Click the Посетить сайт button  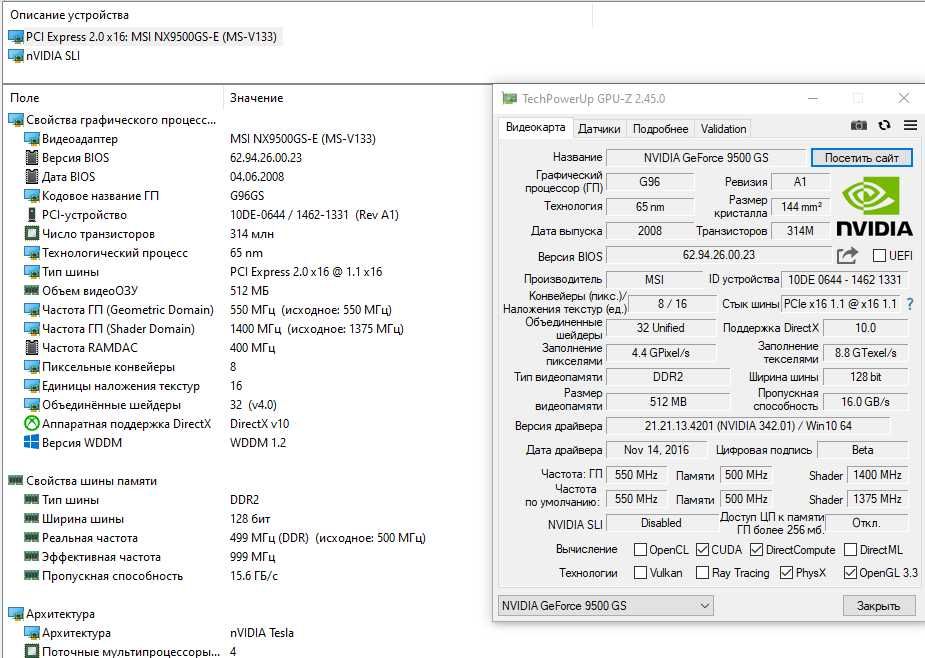861,158
